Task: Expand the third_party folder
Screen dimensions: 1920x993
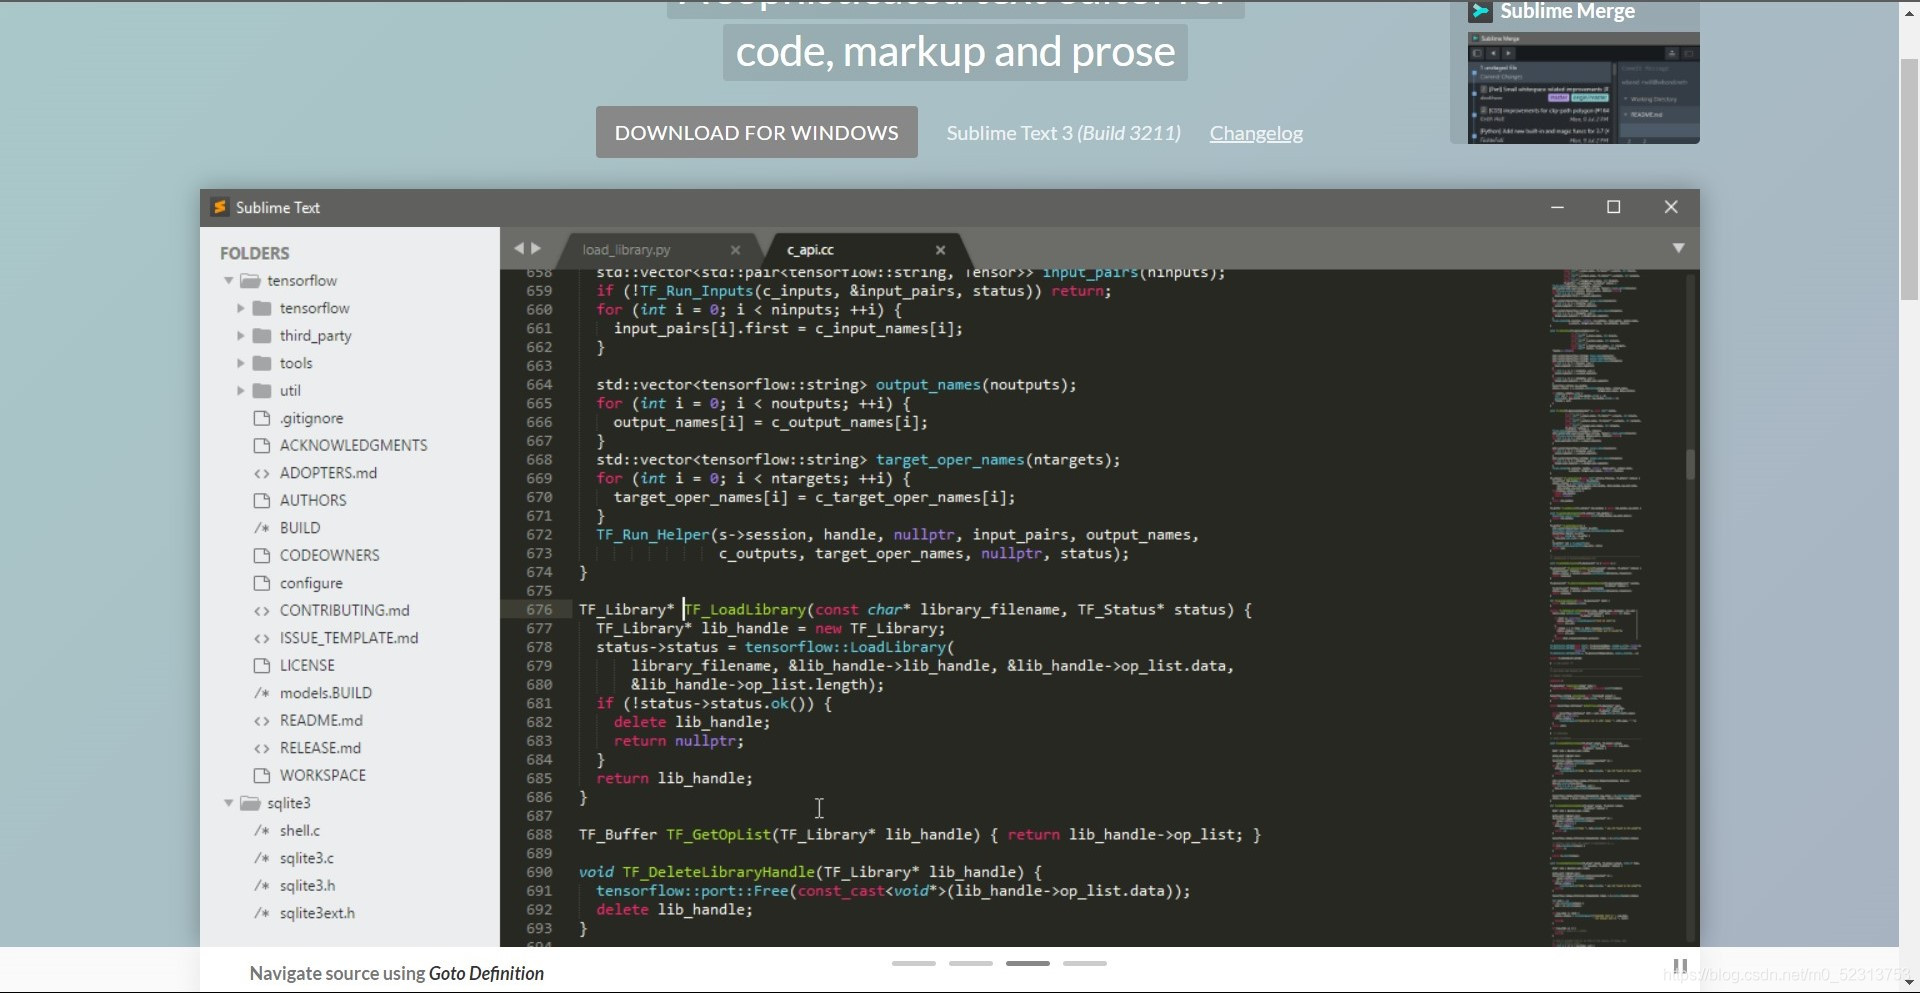Action: pos(241,335)
